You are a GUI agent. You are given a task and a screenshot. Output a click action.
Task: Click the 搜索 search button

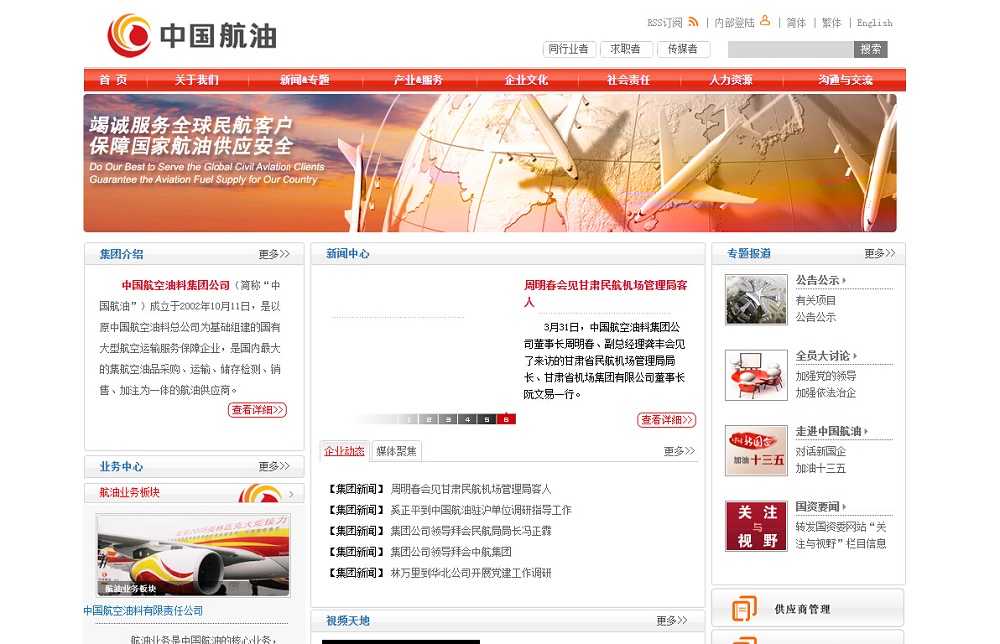871,49
